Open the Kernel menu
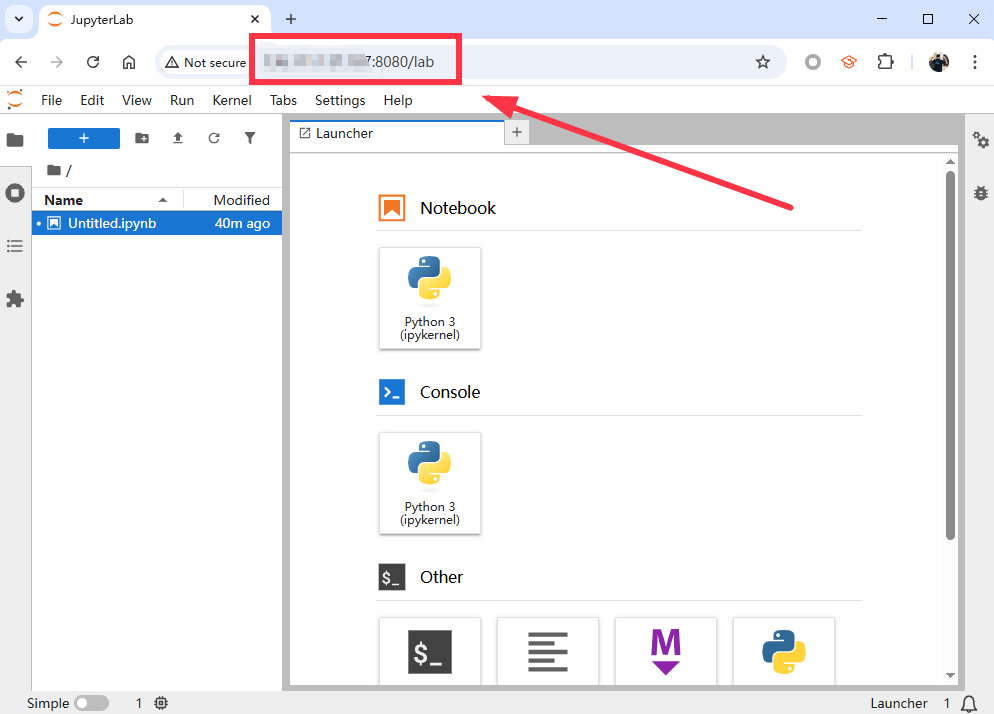The image size is (994, 714). (x=232, y=100)
